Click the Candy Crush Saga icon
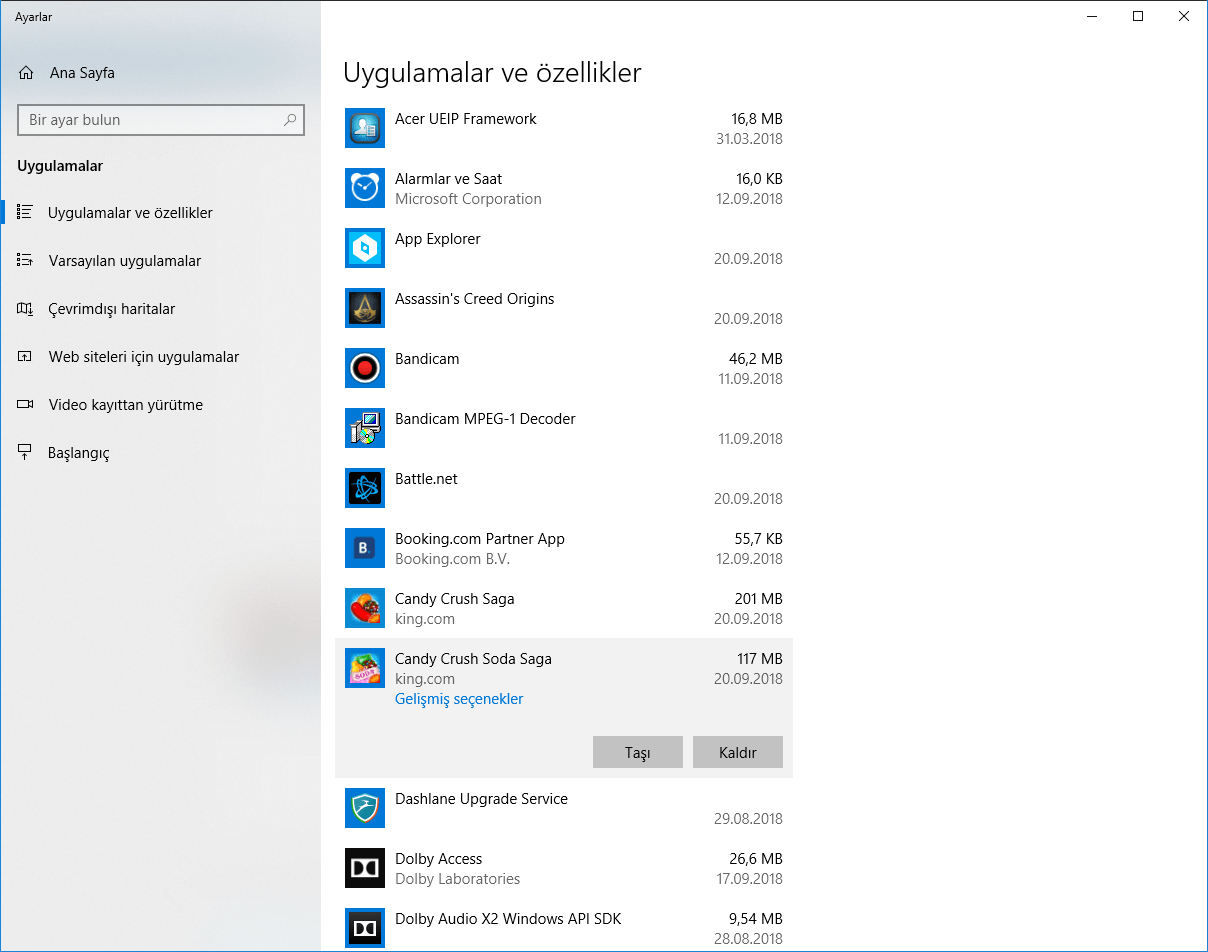 pos(365,608)
